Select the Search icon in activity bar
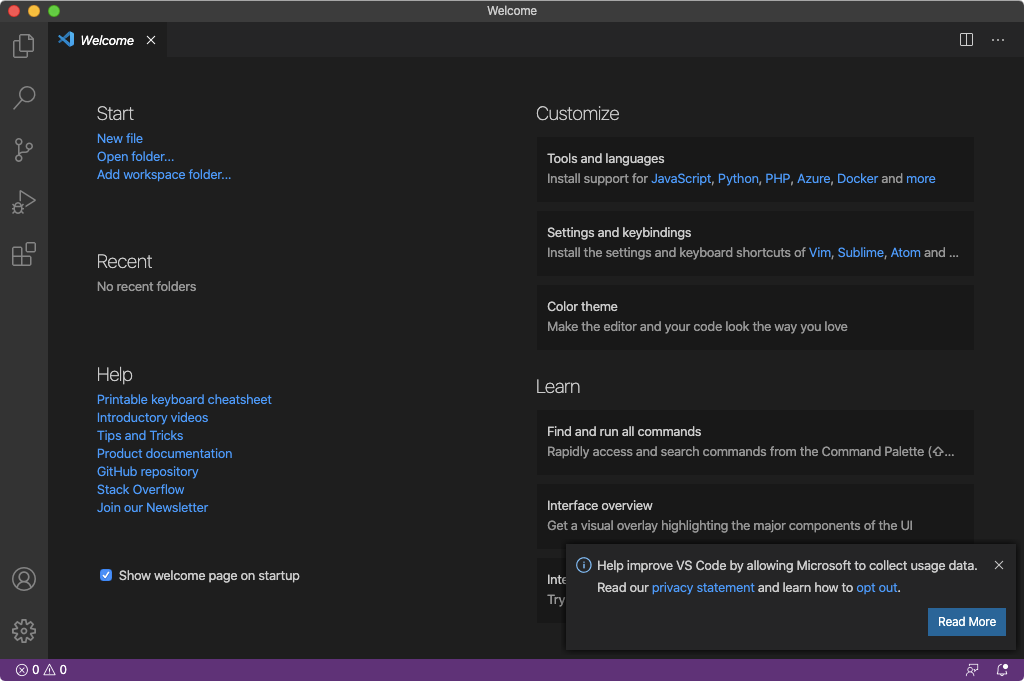The width and height of the screenshot is (1024, 681). 23,98
